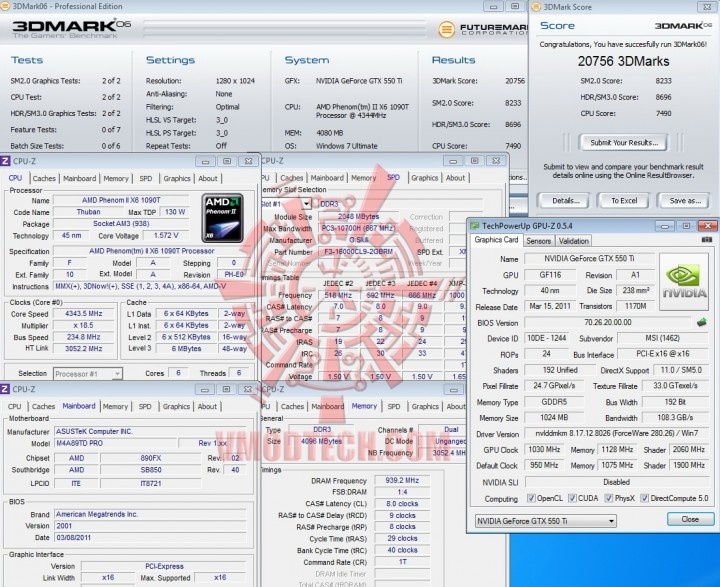Switch to the Validation tab in GPU-Z

[x=574, y=241]
